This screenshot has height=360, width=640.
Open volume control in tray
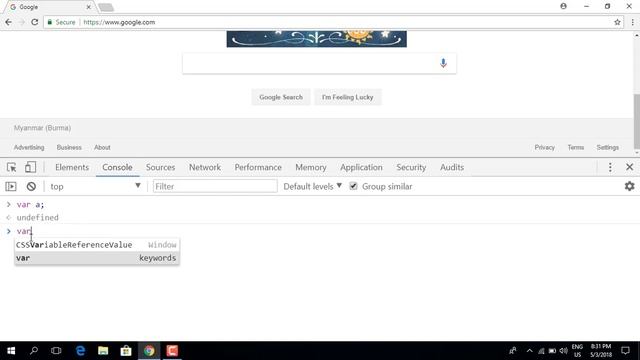coord(564,351)
